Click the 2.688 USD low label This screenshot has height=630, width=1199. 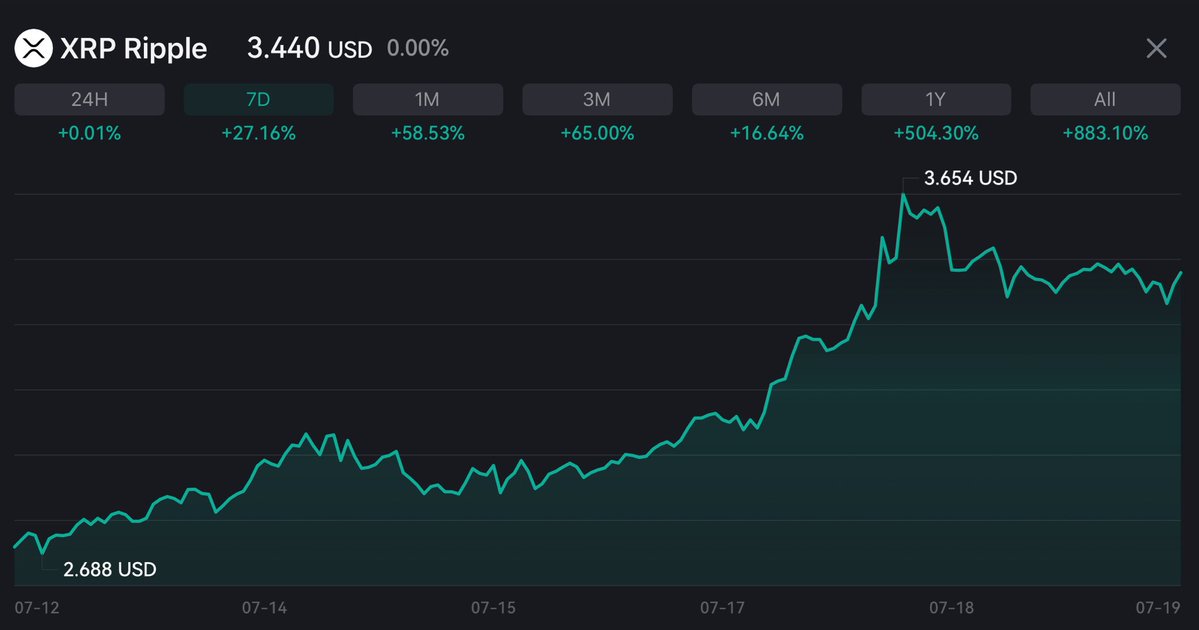coord(109,570)
